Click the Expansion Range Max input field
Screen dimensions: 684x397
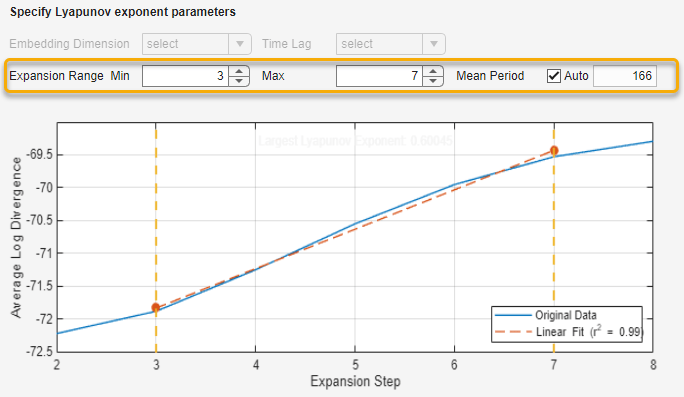click(x=379, y=76)
